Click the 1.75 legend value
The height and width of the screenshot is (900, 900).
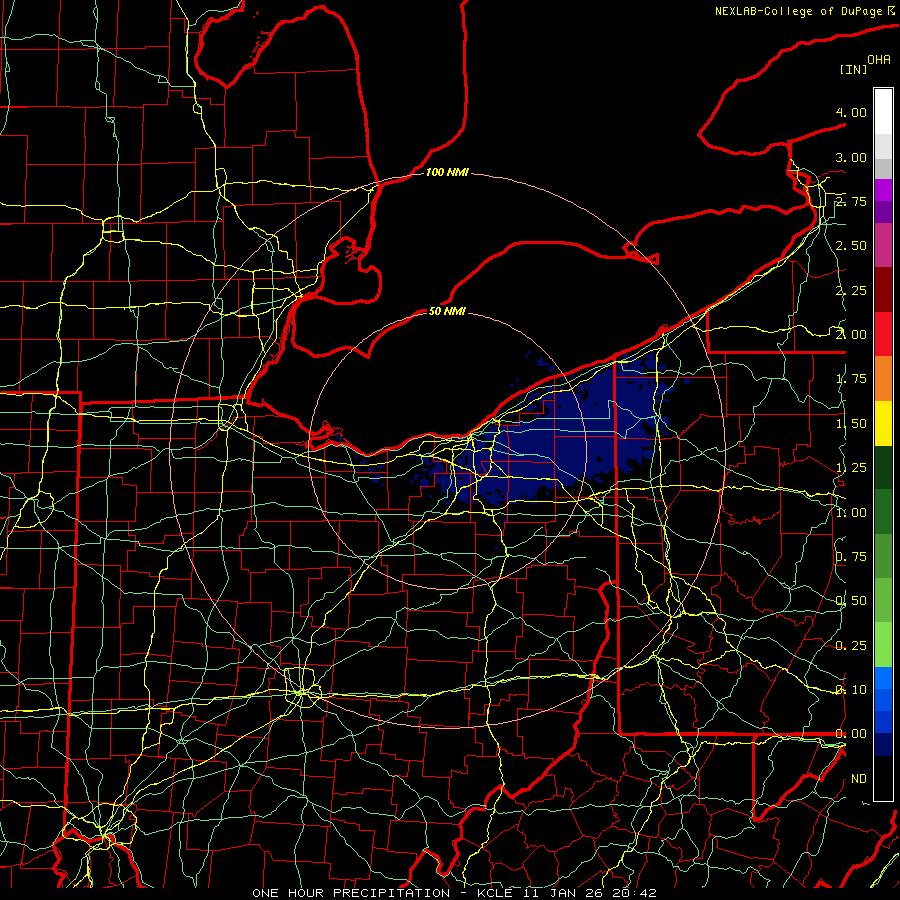tap(851, 379)
